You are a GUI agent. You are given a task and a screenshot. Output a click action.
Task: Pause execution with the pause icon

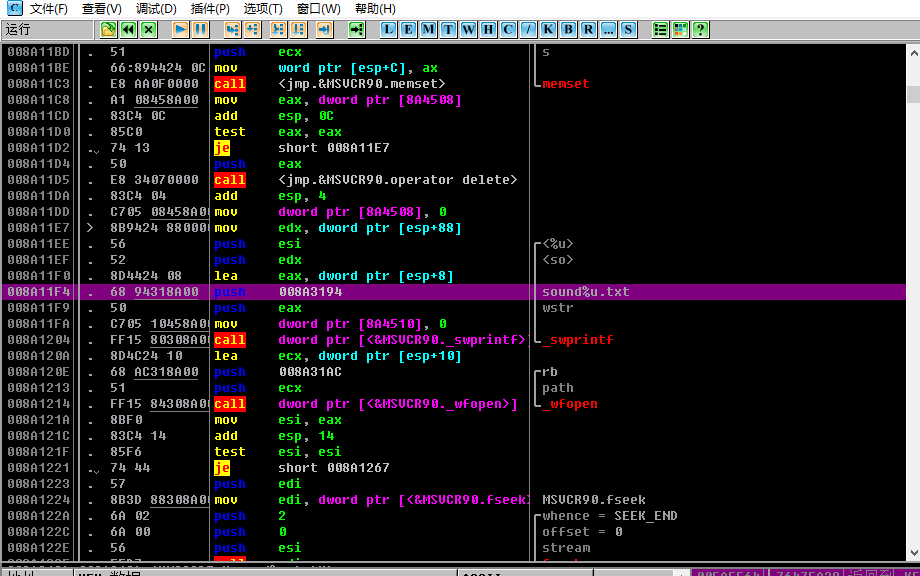click(x=201, y=29)
